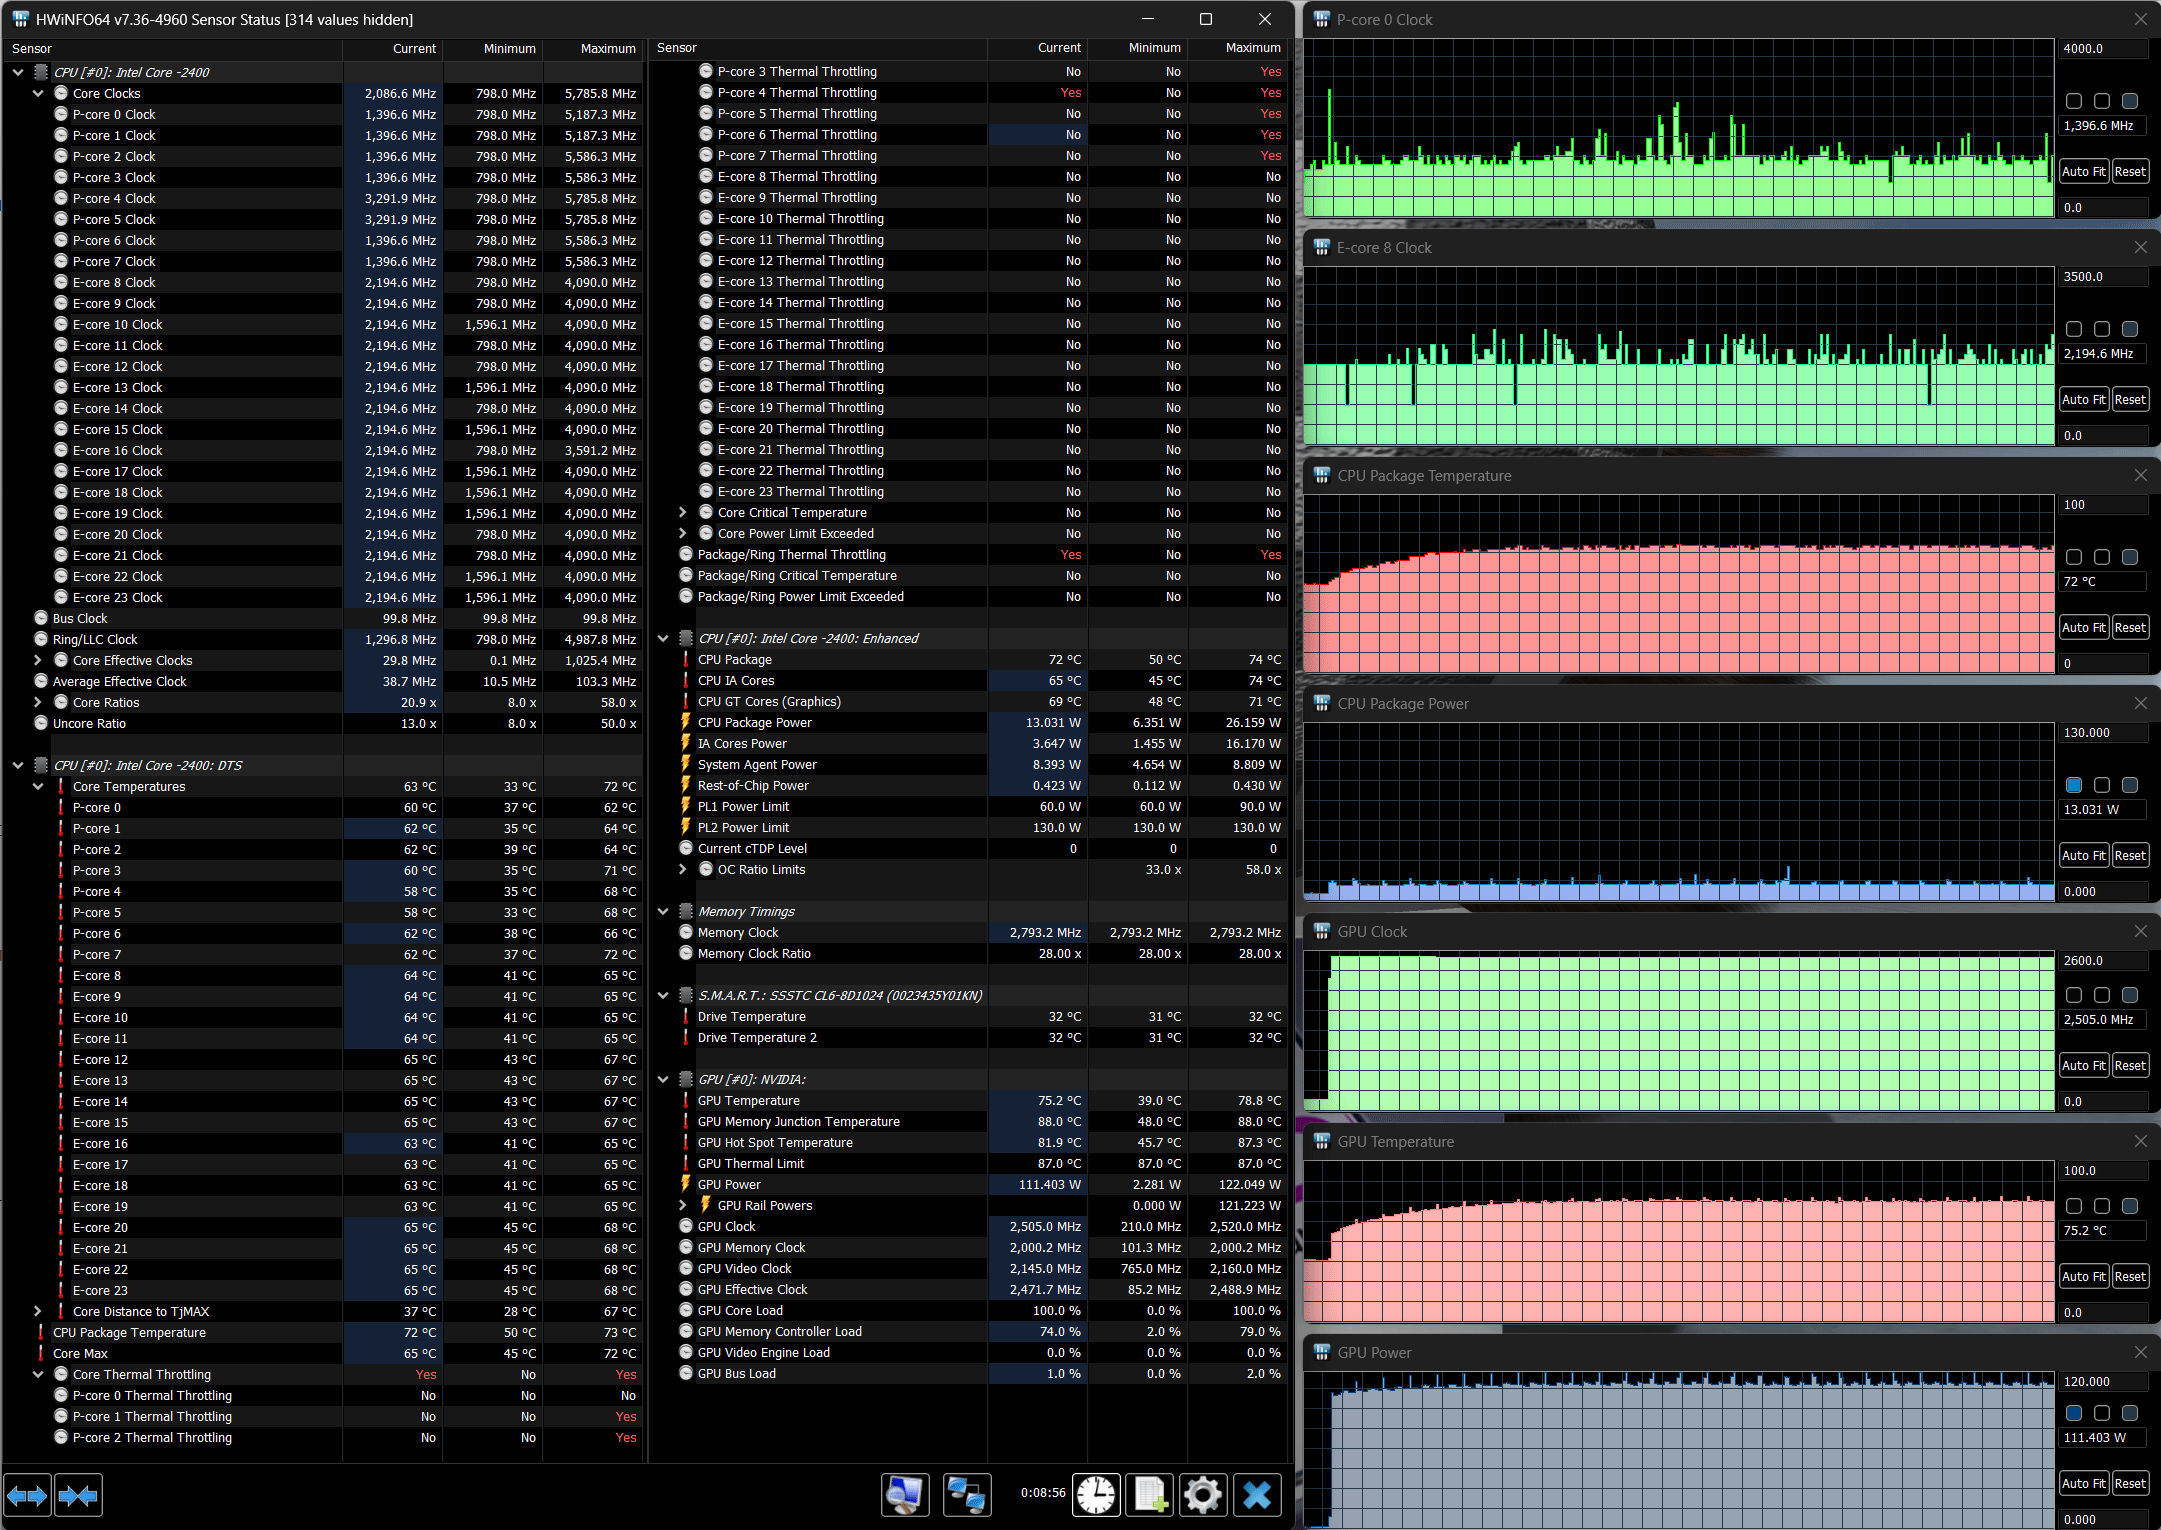Collapse the Core Clocks tree group

pyautogui.click(x=38, y=93)
